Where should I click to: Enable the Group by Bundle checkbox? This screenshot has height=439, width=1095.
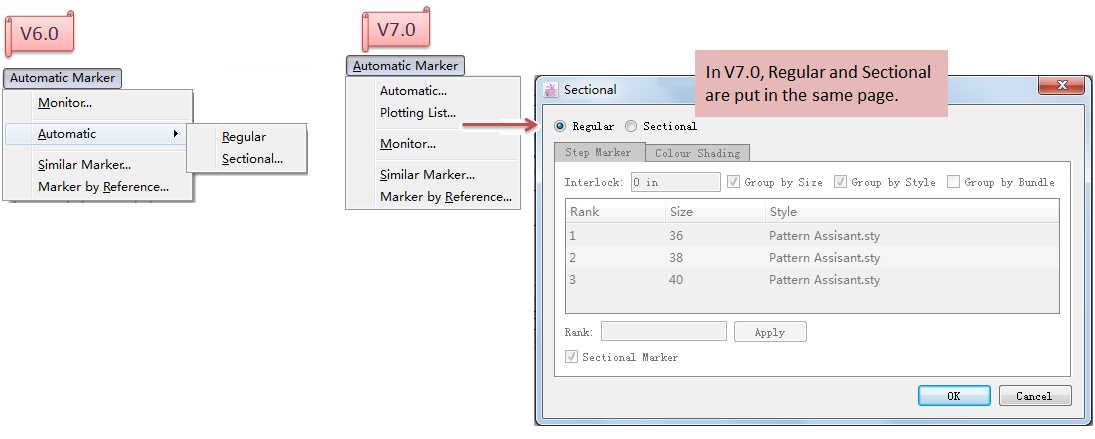pos(954,182)
